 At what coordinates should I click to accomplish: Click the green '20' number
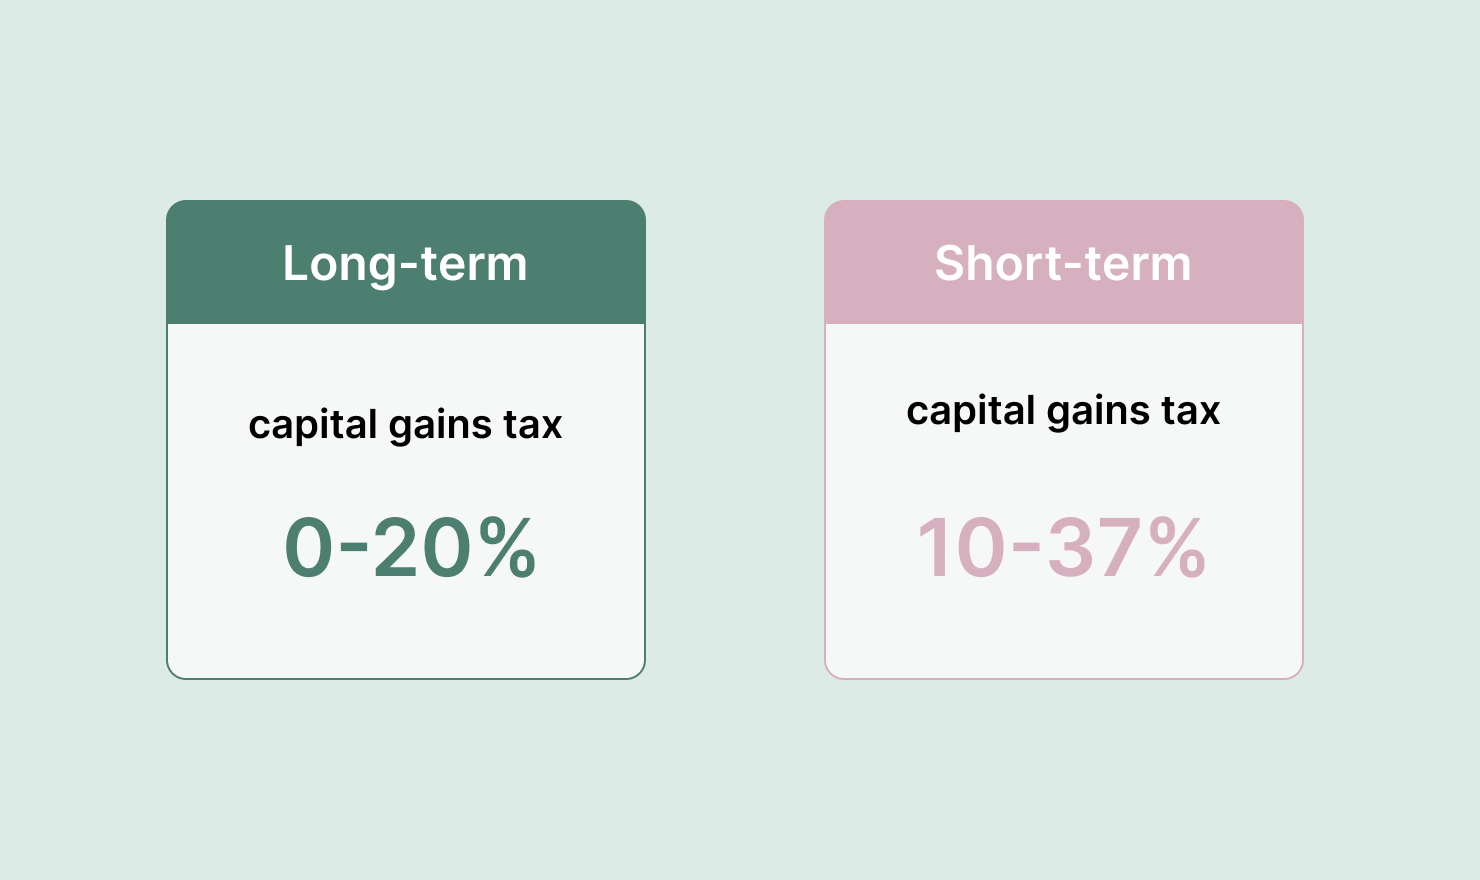(x=421, y=548)
